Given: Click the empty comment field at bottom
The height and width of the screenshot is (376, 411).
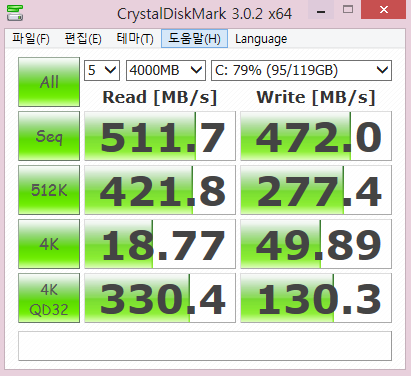Looking at the screenshot, I should point(205,346).
